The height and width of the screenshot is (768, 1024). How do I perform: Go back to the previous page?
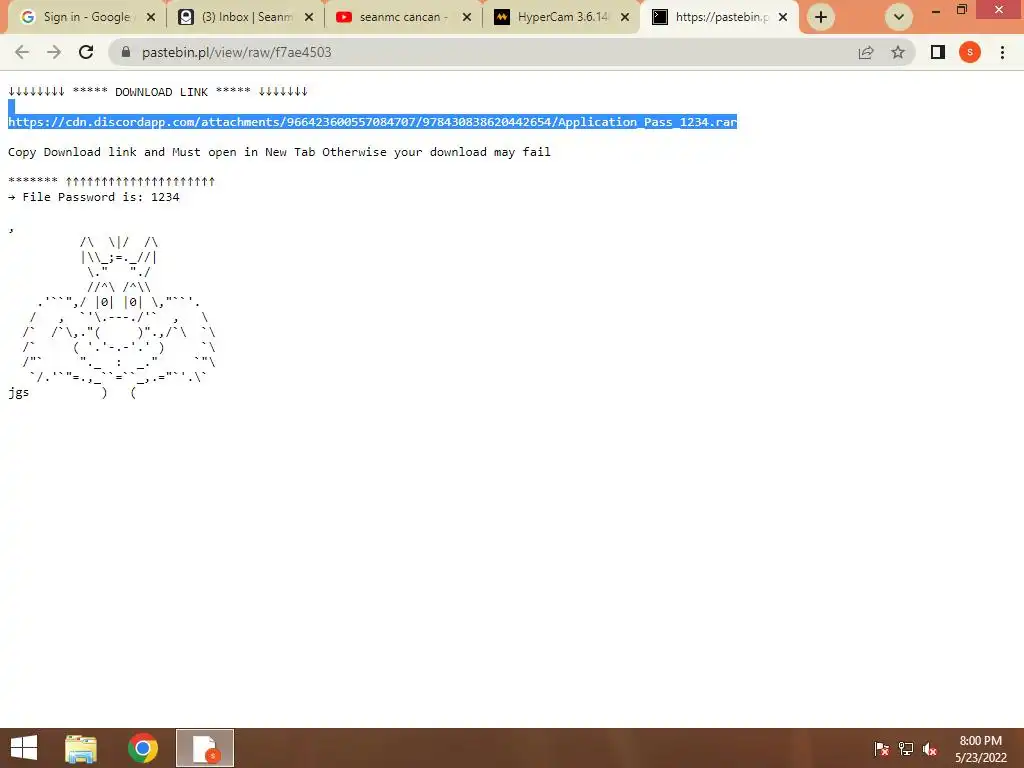[22, 52]
